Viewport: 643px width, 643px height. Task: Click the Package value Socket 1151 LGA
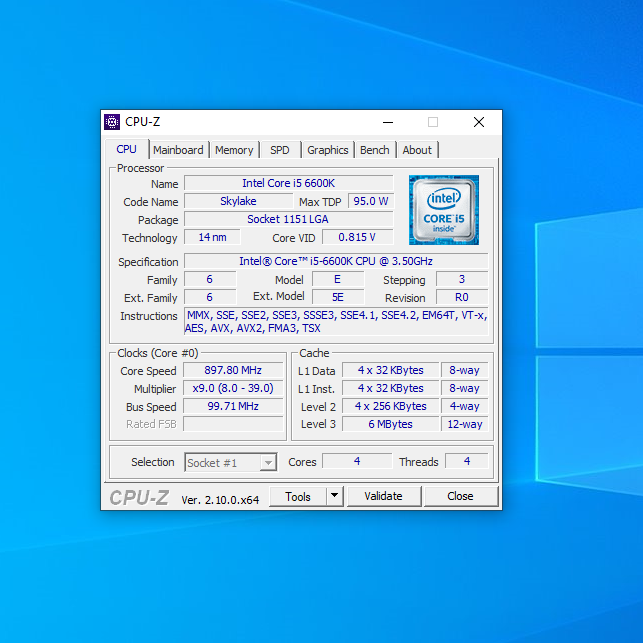[289, 219]
